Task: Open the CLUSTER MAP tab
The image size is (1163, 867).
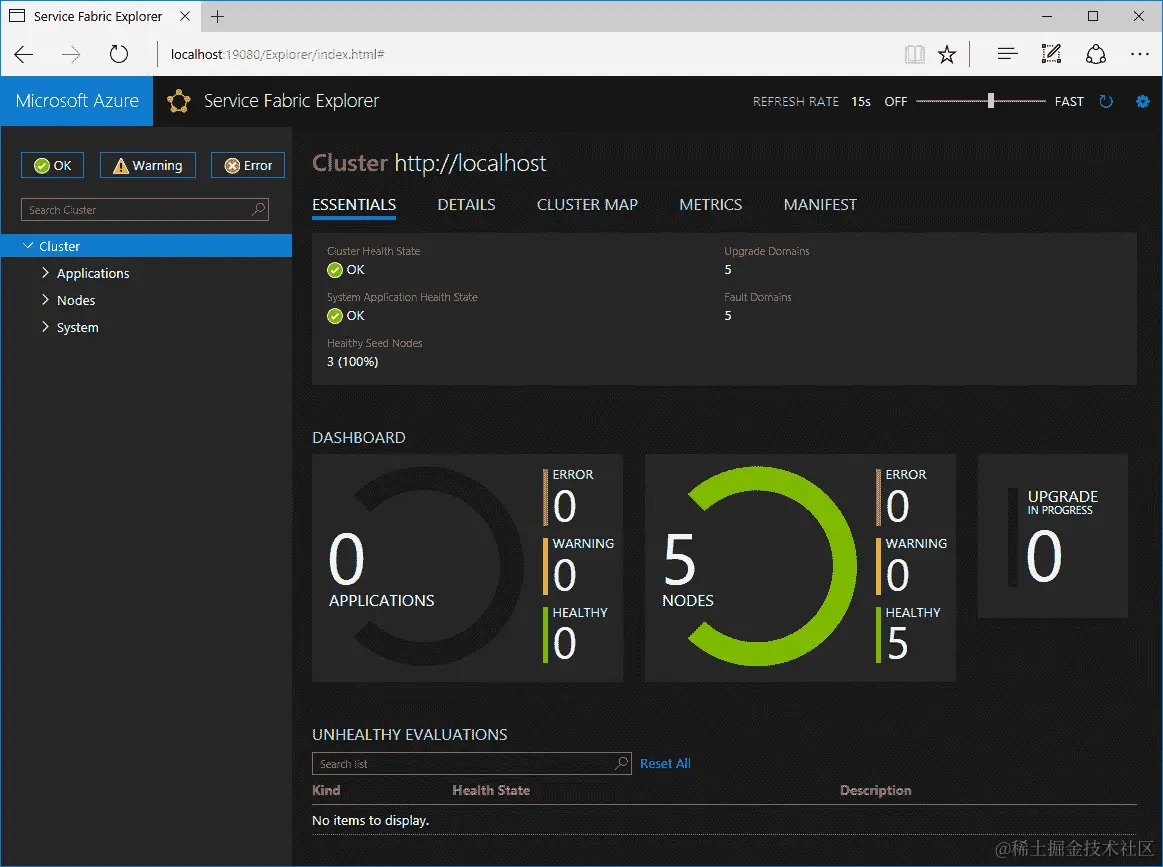Action: pyautogui.click(x=587, y=205)
